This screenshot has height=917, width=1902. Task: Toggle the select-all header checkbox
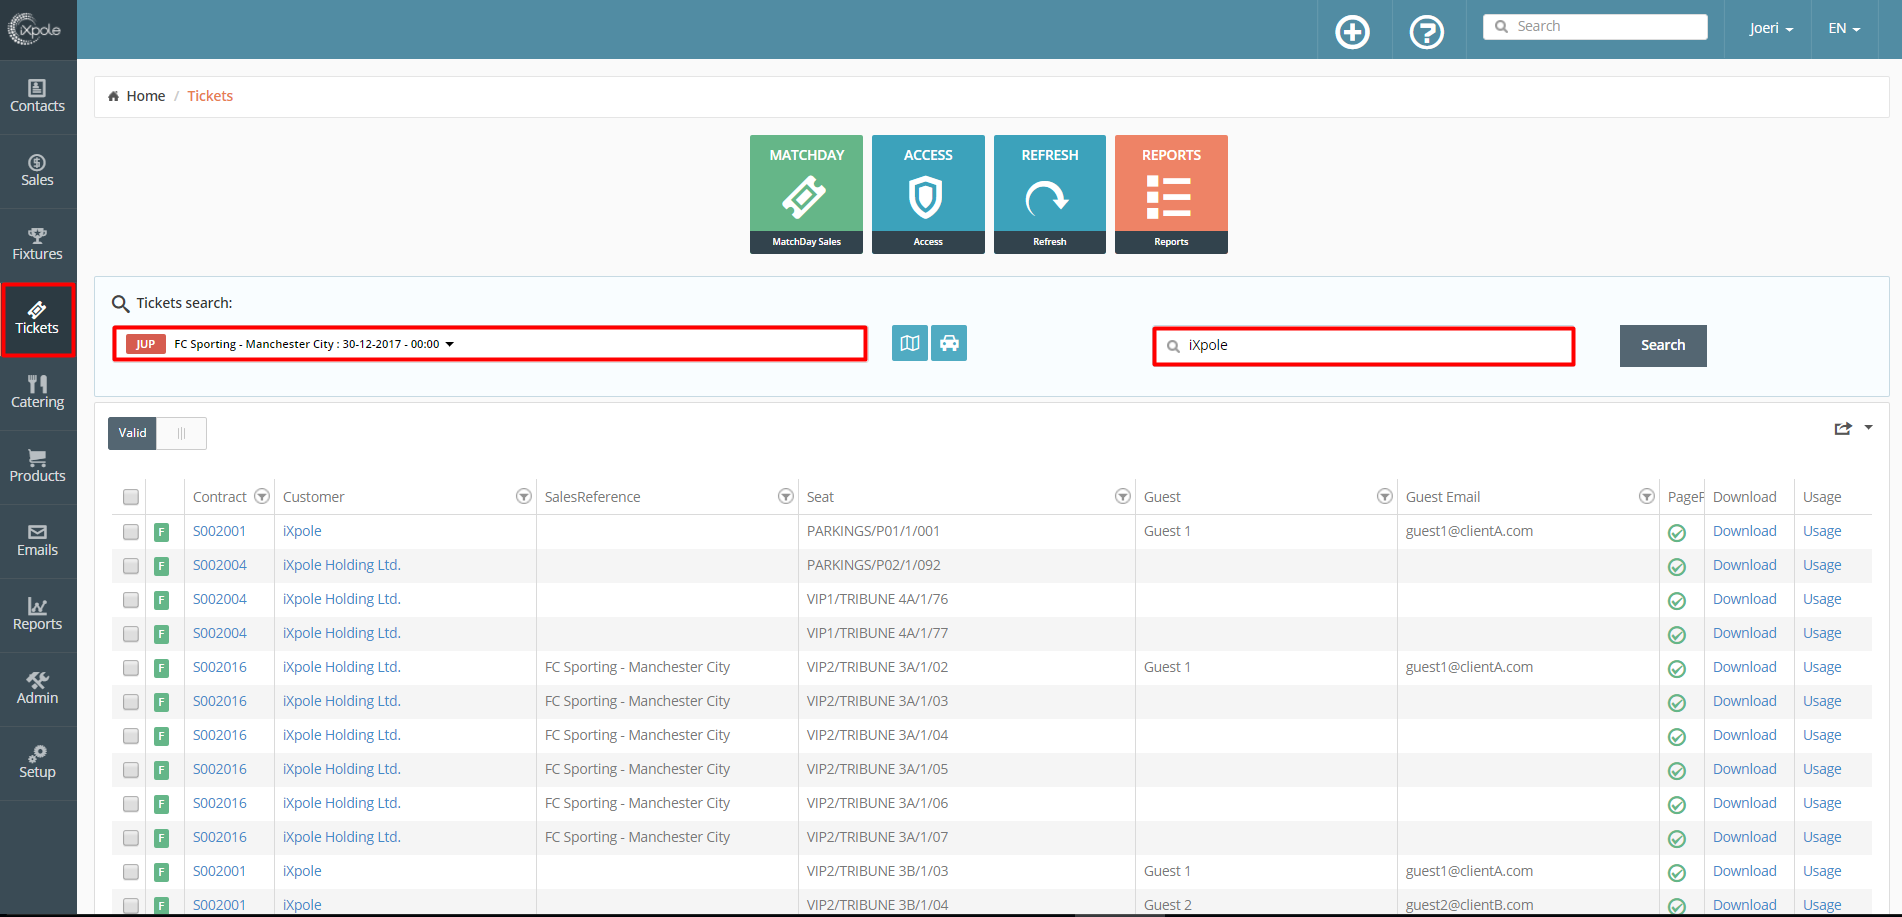click(131, 497)
